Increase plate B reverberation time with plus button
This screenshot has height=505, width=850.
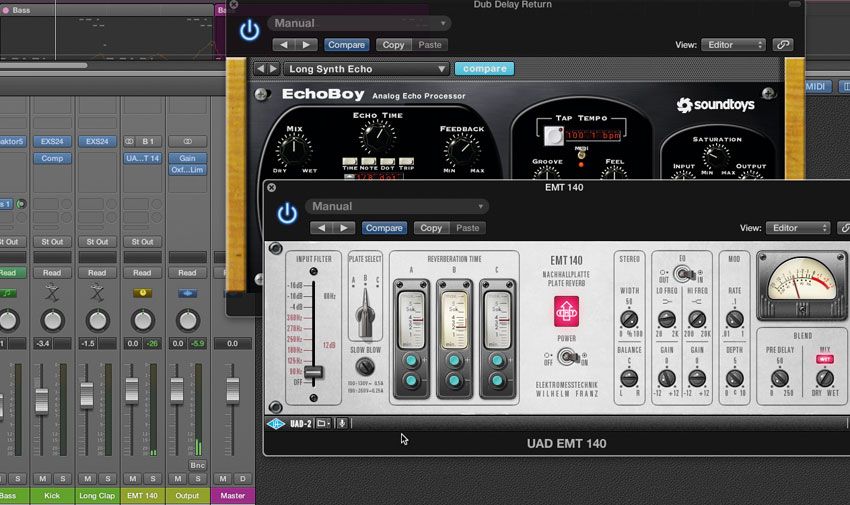[x=454, y=360]
